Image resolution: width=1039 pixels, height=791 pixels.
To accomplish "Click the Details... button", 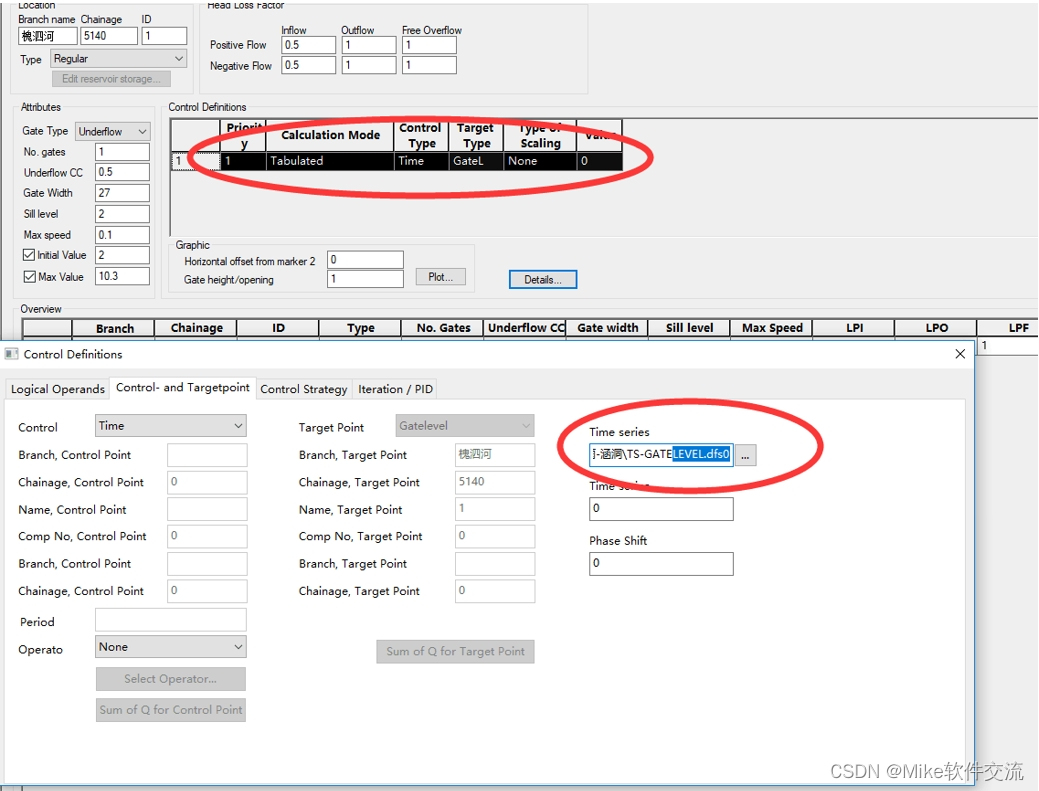I will point(543,280).
